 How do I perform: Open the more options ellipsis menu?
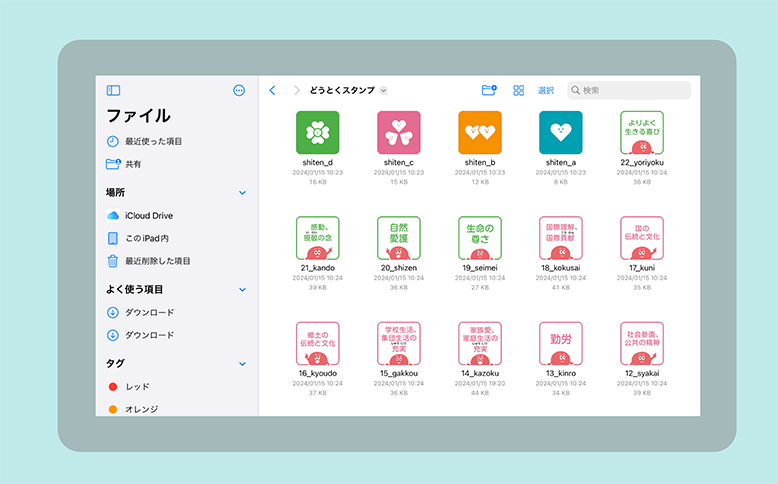239,90
